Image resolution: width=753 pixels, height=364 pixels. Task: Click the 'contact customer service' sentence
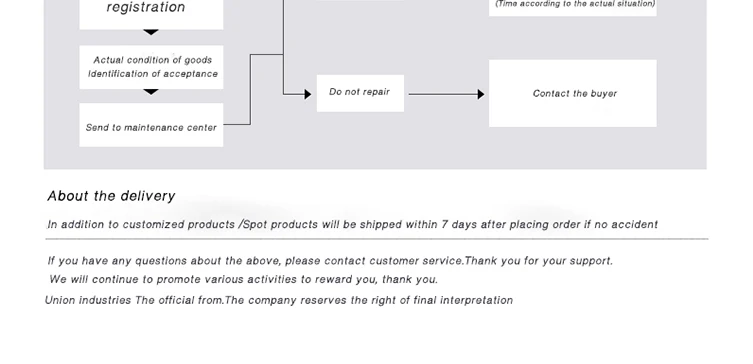330,261
